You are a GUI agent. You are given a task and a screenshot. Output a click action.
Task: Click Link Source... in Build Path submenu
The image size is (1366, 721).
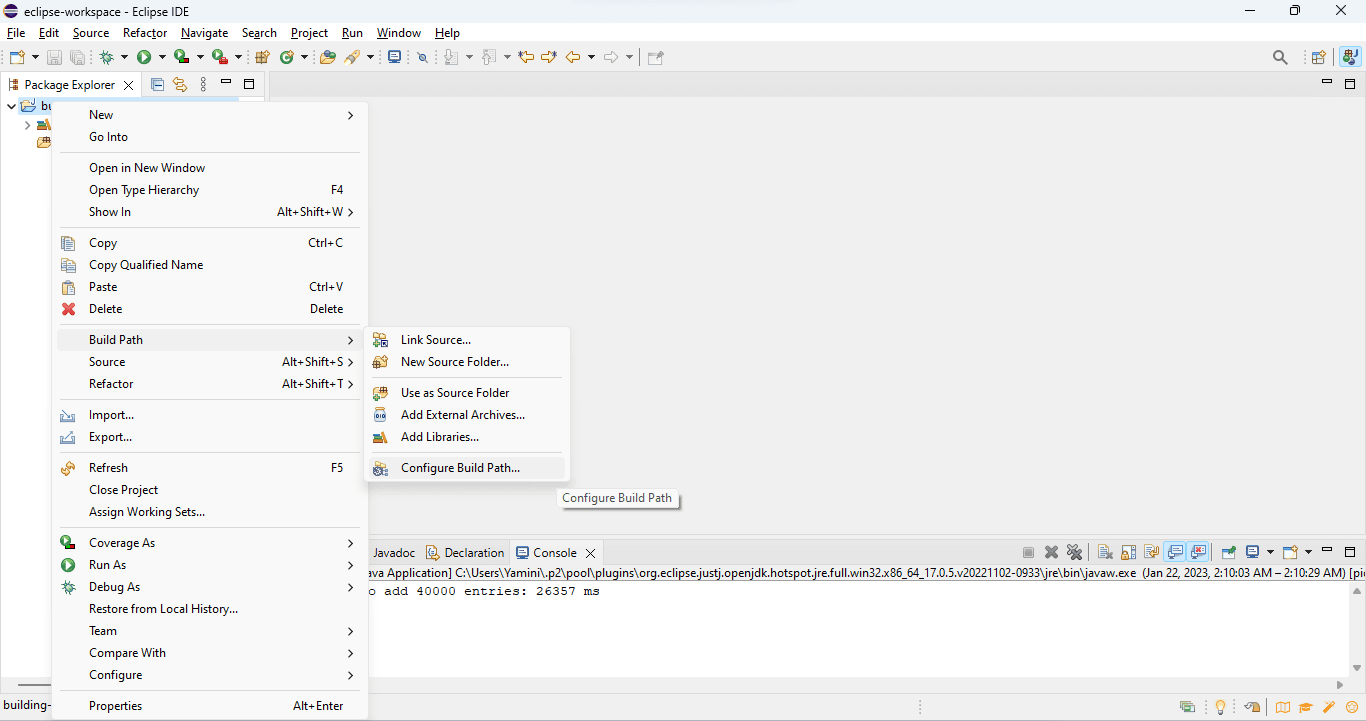pyautogui.click(x=467, y=340)
